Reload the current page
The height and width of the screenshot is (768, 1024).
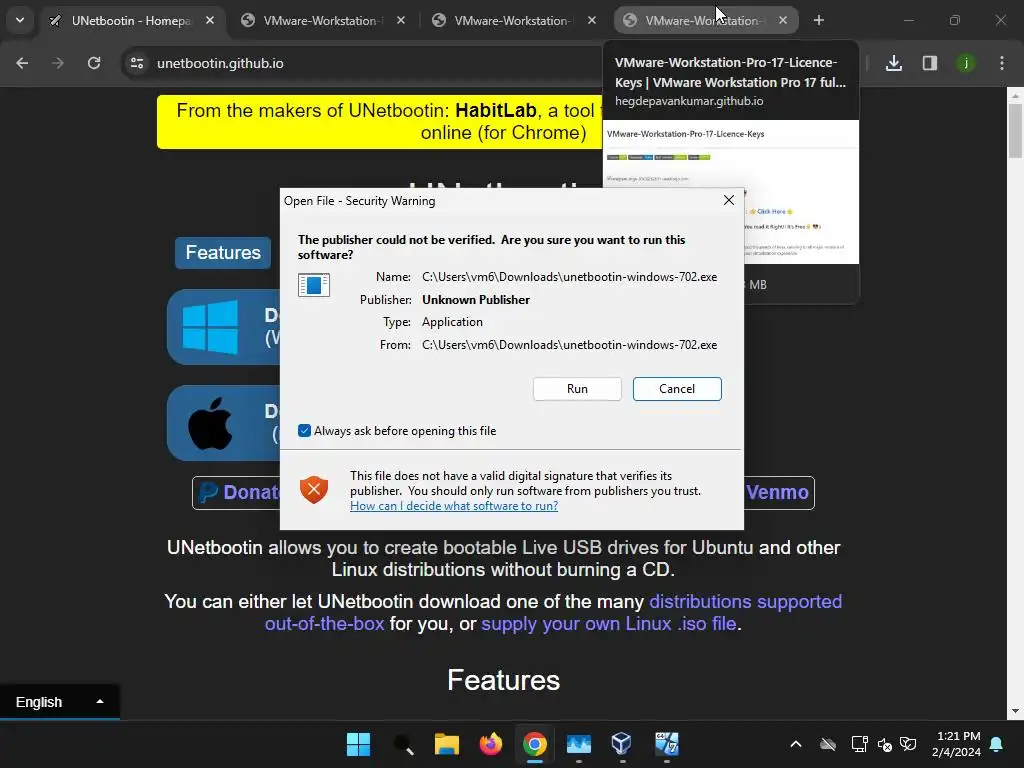point(94,63)
